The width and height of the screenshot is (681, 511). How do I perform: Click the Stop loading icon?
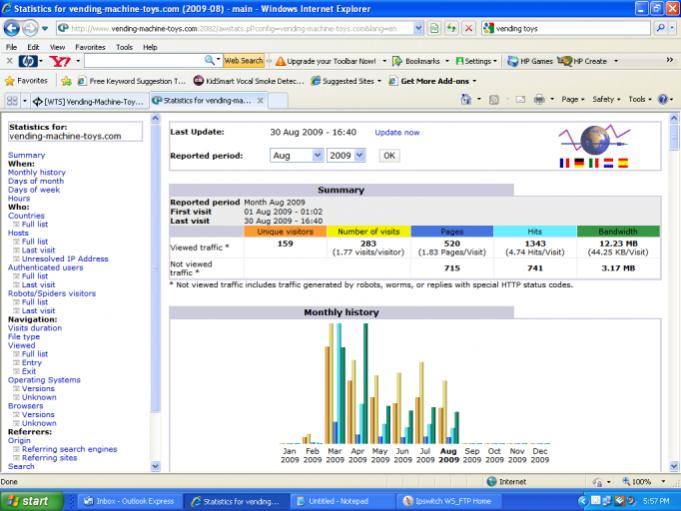click(x=469, y=28)
